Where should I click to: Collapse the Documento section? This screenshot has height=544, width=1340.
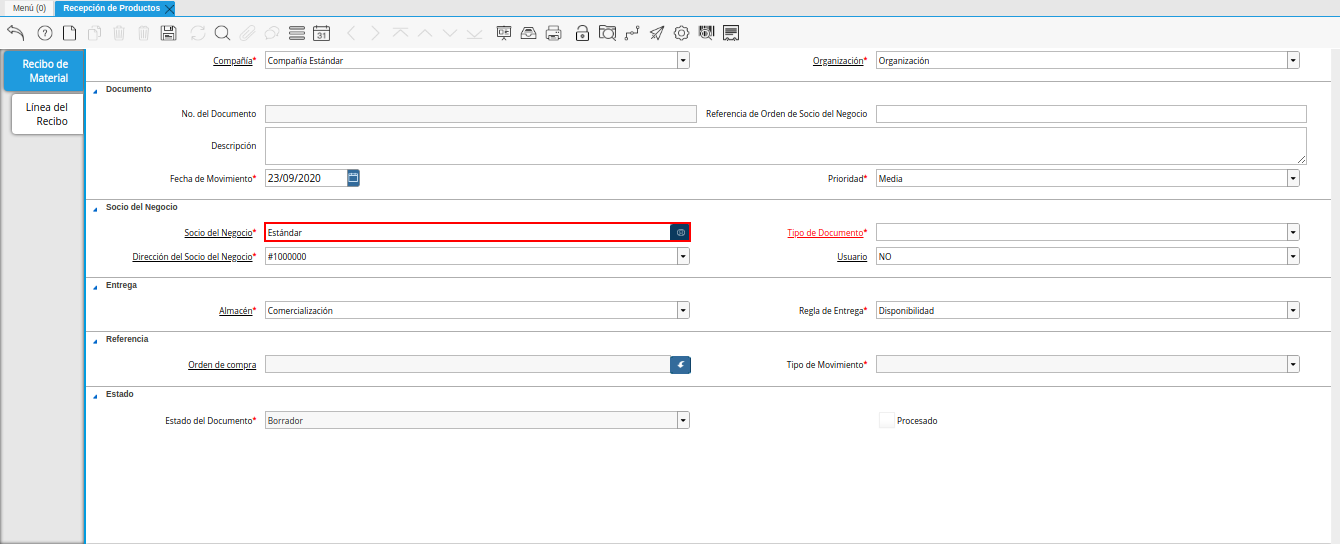point(96,90)
